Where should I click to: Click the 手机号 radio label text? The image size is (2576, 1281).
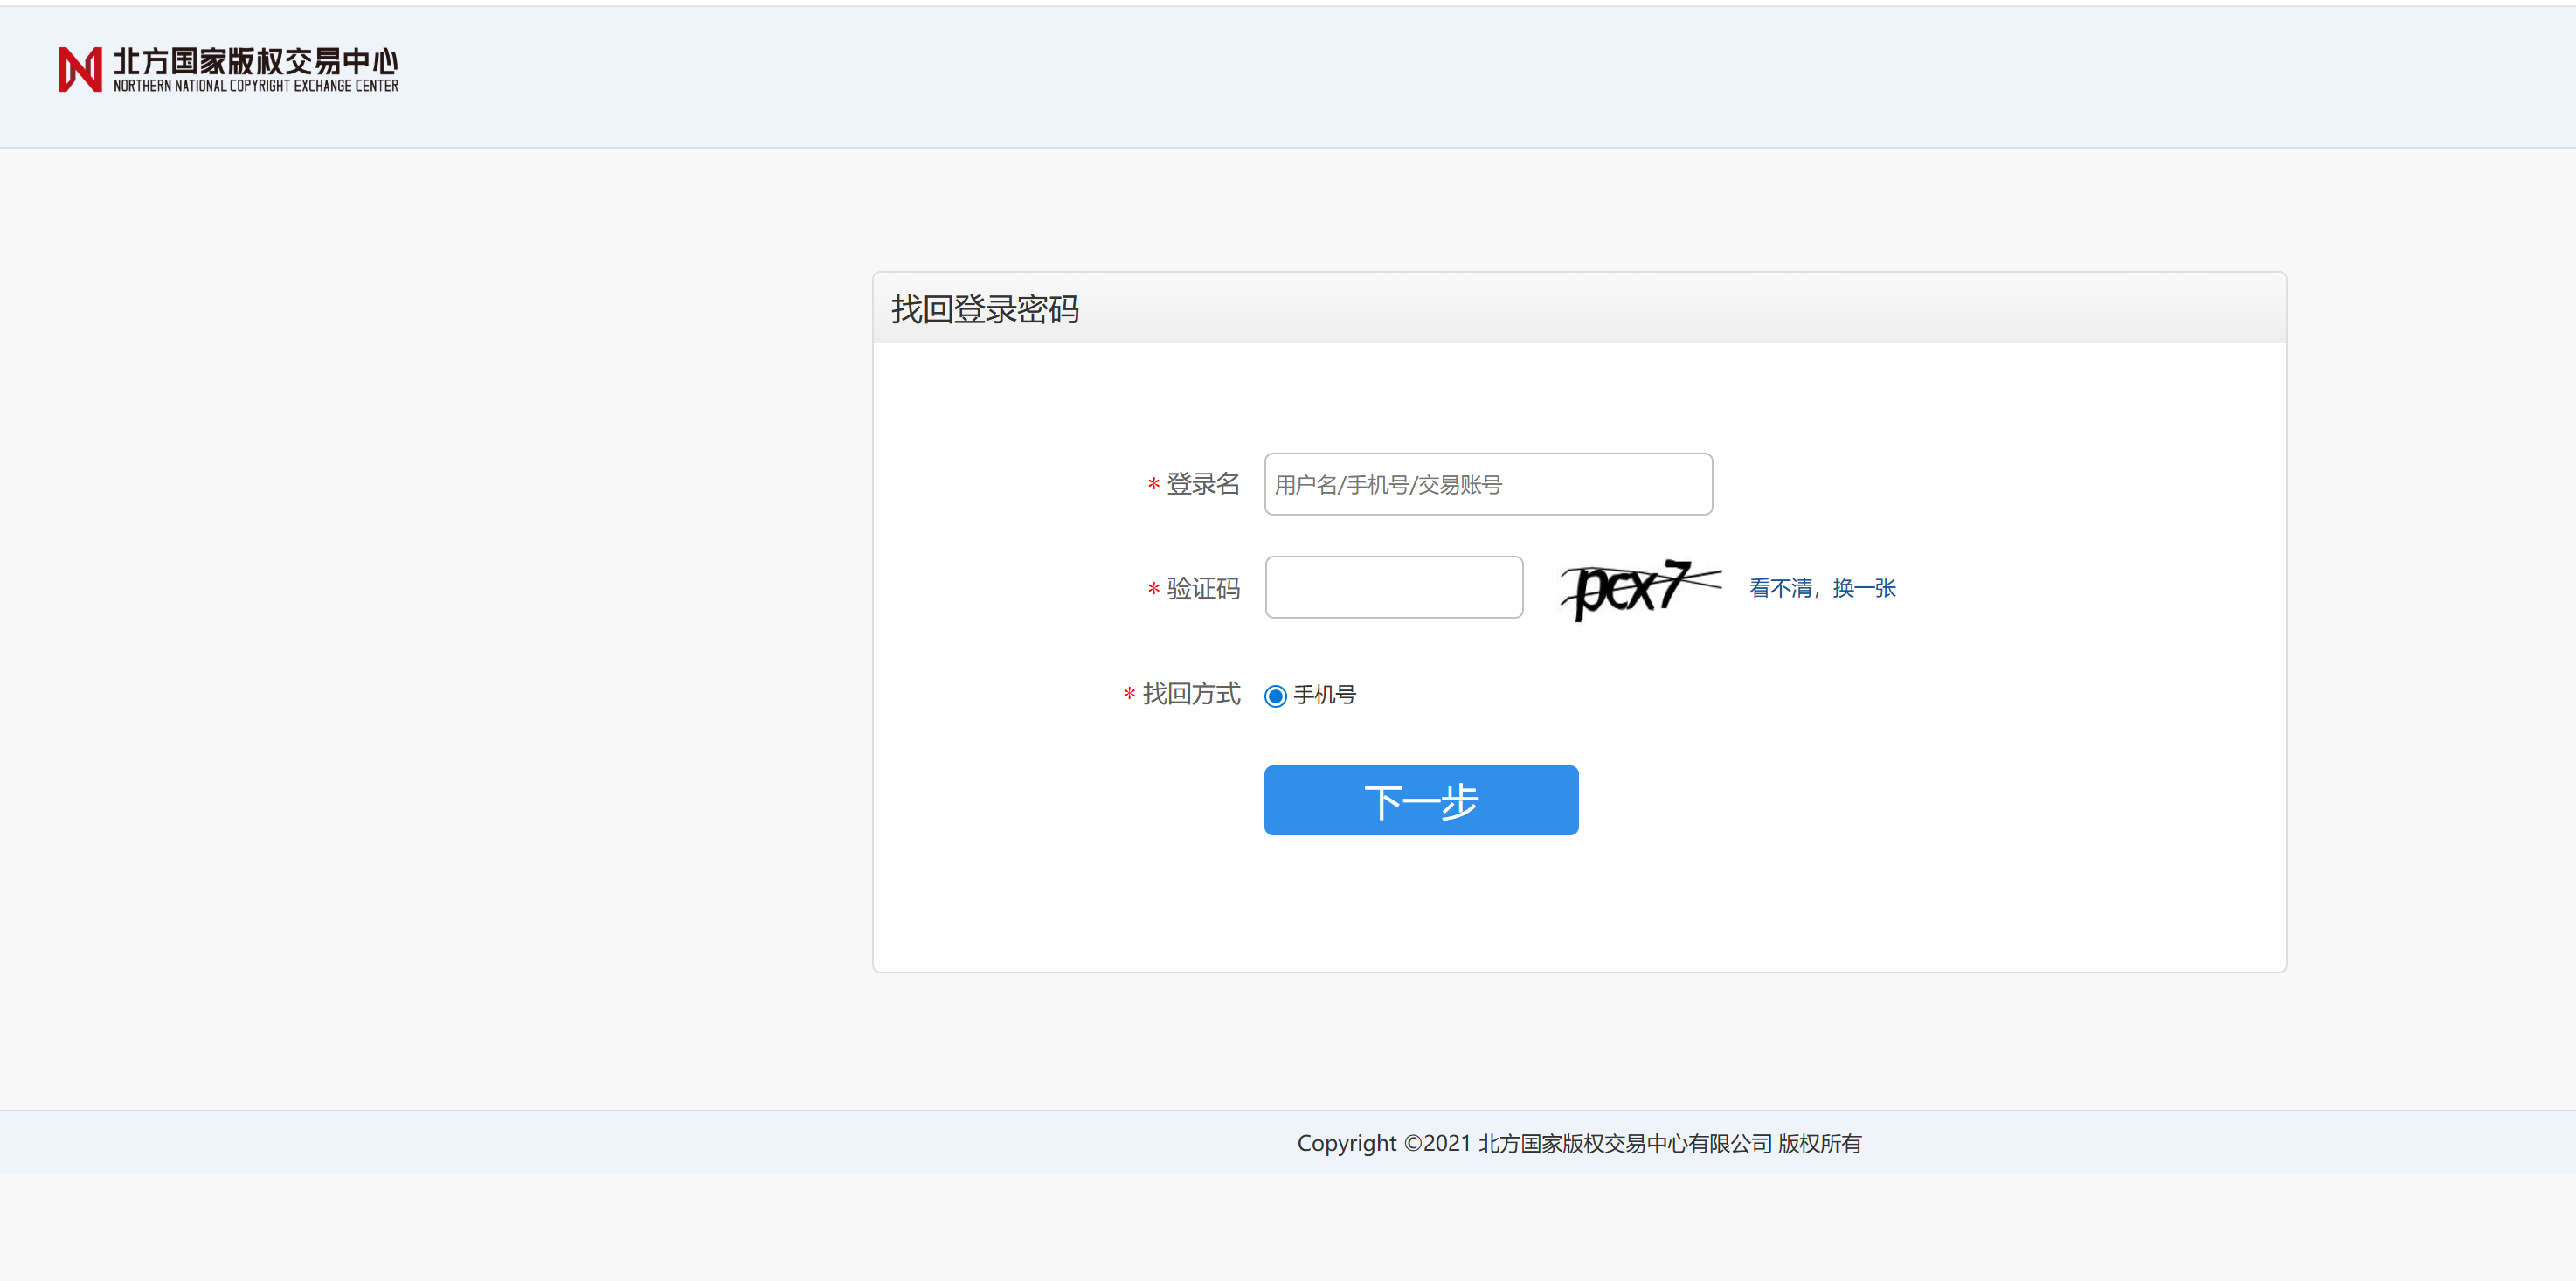[1324, 695]
